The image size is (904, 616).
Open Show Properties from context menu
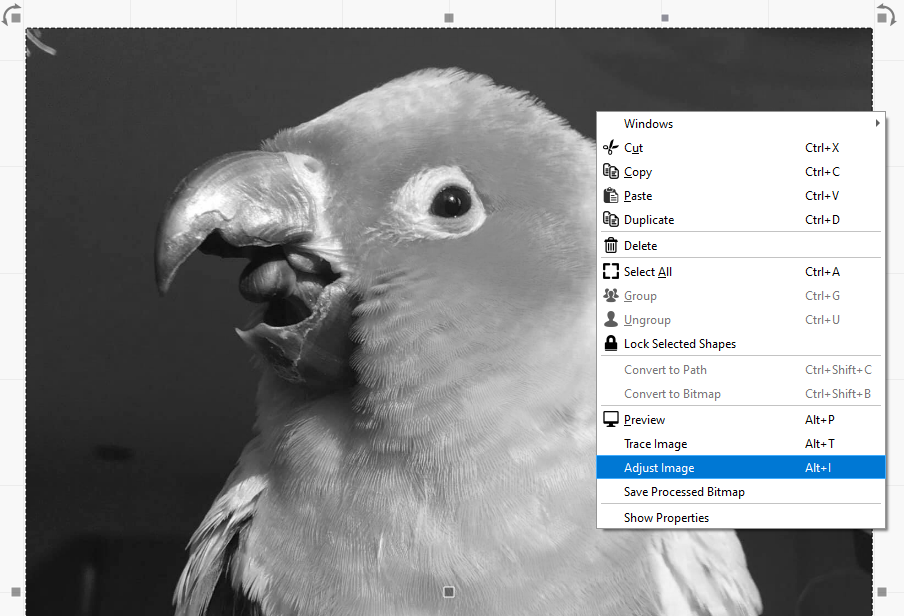[666, 518]
